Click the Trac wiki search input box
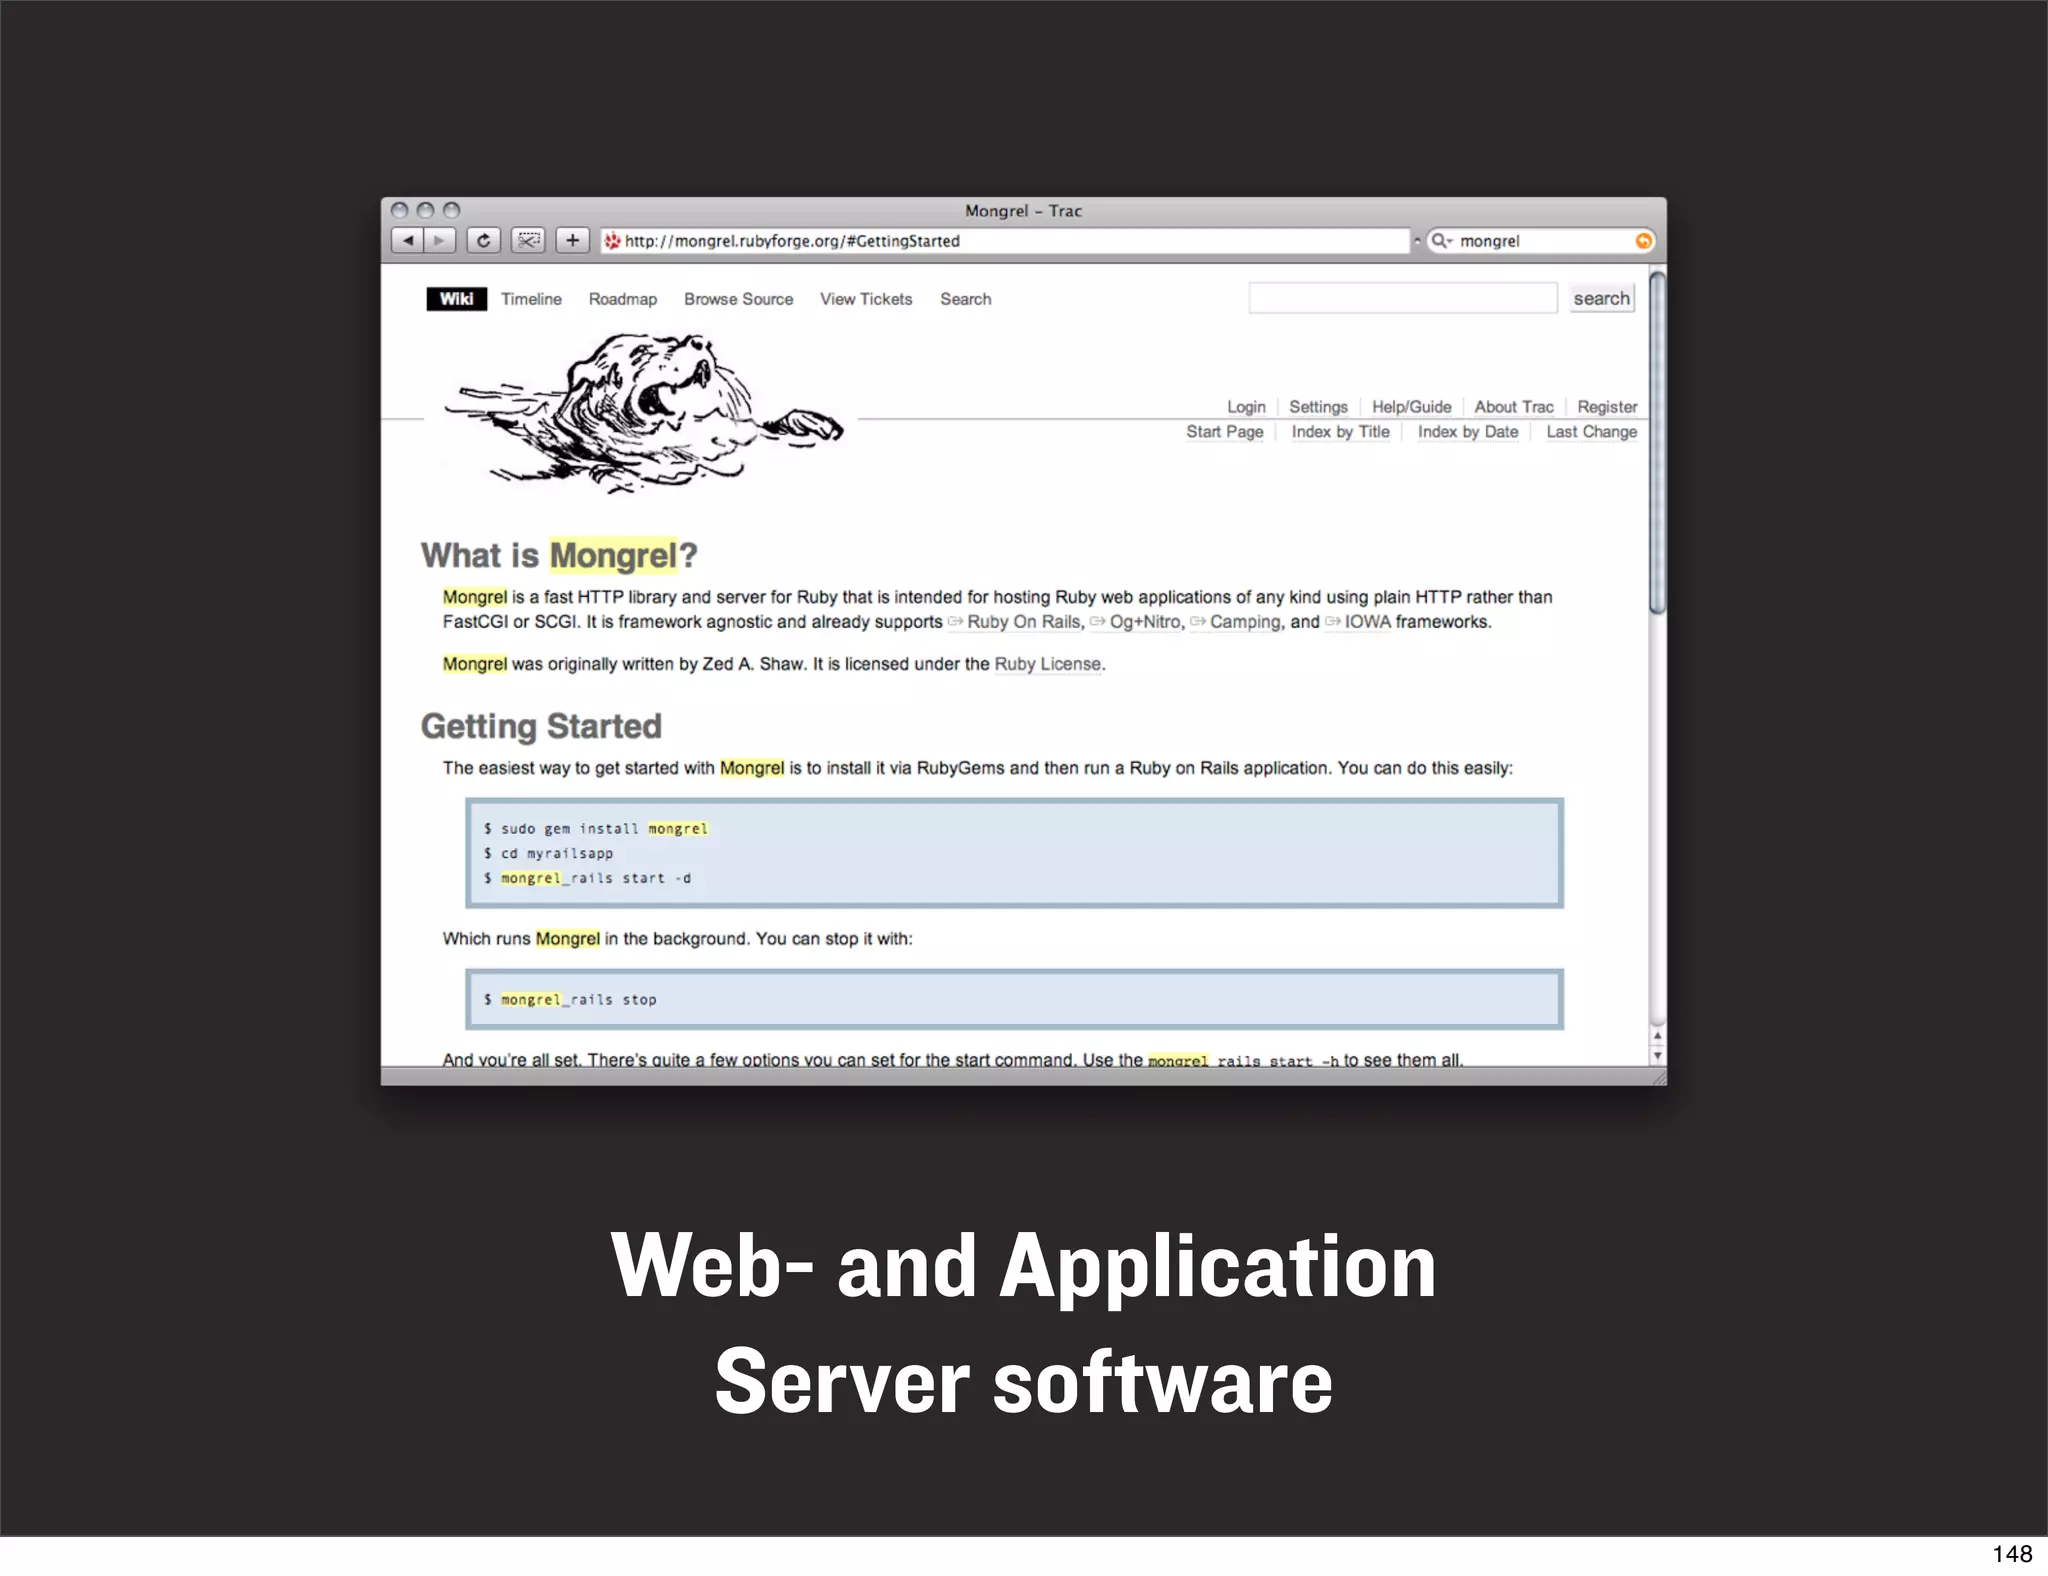 (1402, 298)
